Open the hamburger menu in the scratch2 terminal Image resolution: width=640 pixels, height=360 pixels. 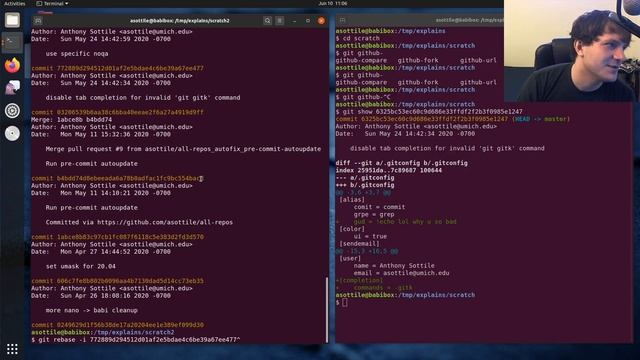click(x=280, y=20)
